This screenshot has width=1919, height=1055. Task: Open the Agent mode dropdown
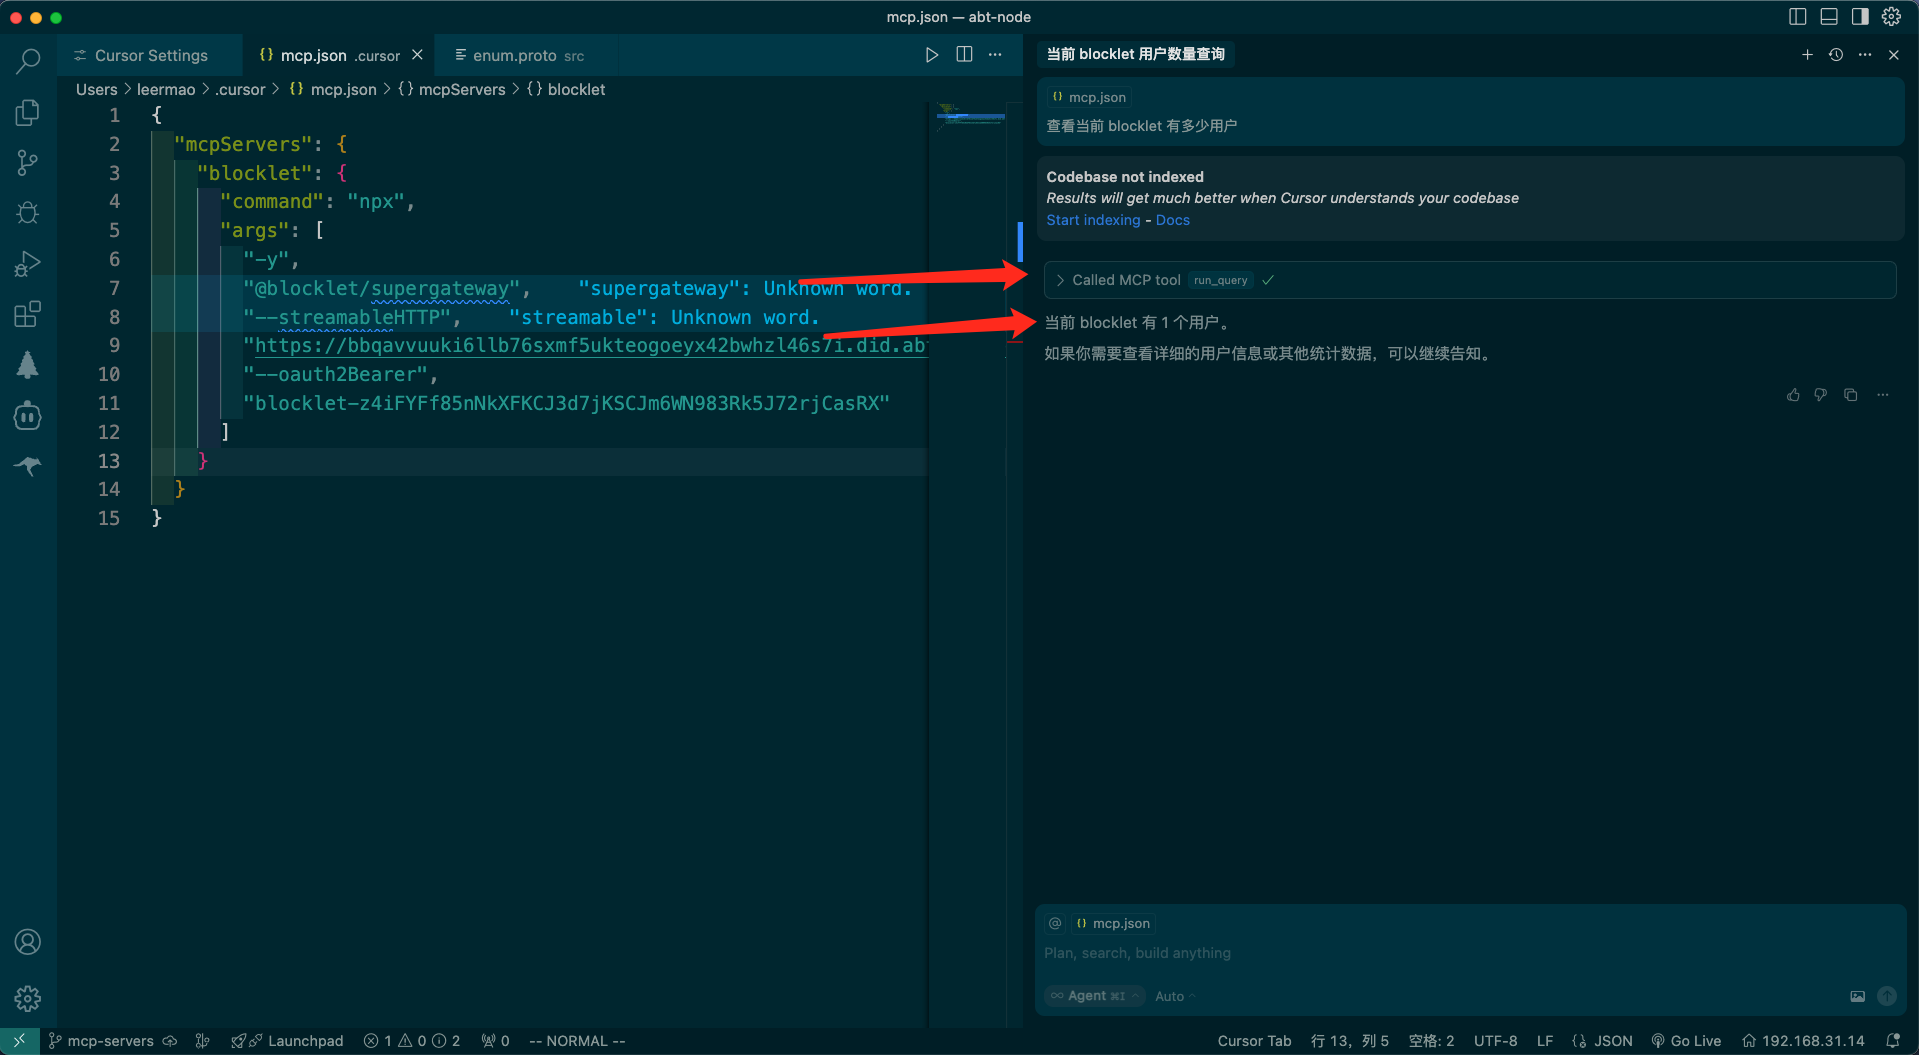pyautogui.click(x=1095, y=996)
